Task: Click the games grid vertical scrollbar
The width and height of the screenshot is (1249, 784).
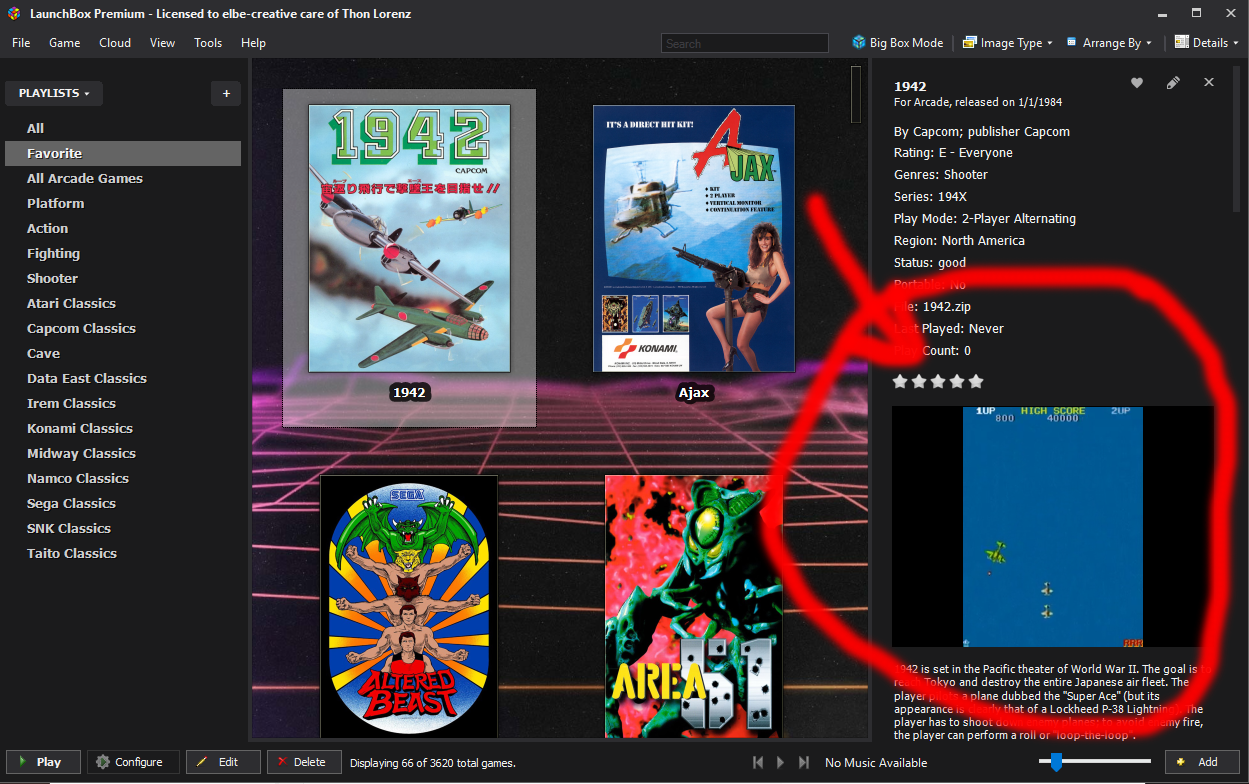Action: coord(856,95)
